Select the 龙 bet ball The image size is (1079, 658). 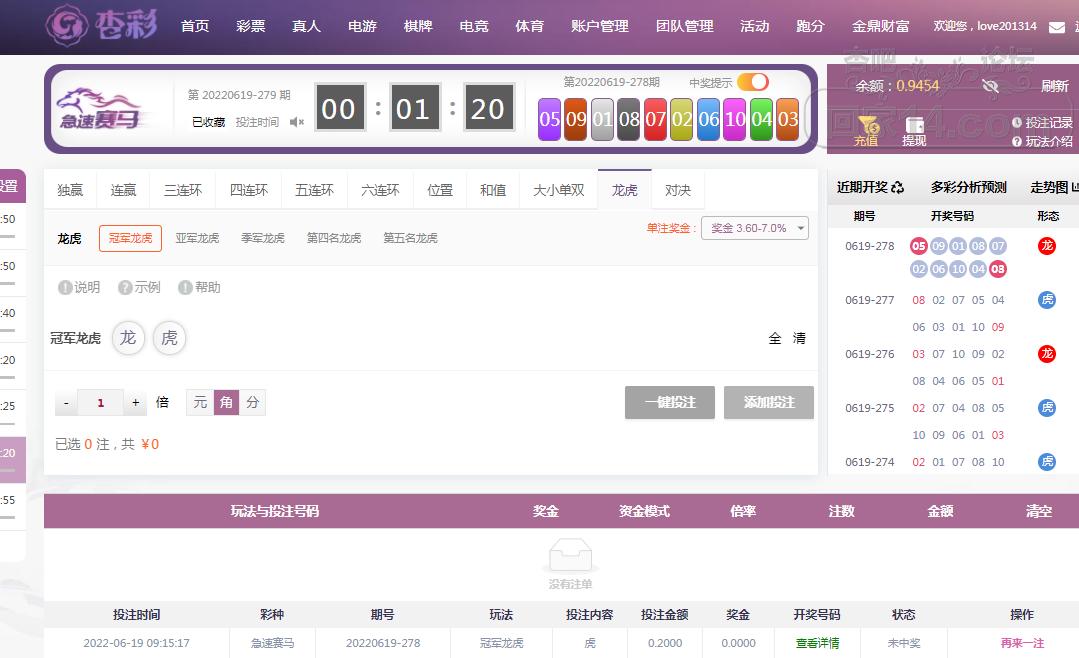(128, 338)
